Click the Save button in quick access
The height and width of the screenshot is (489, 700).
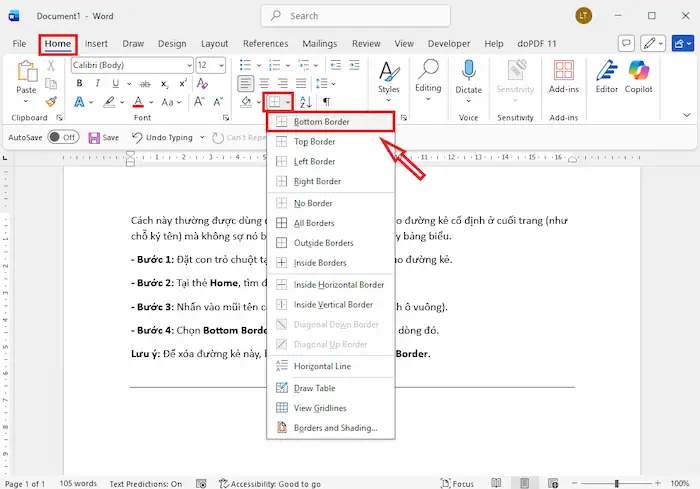click(x=103, y=137)
